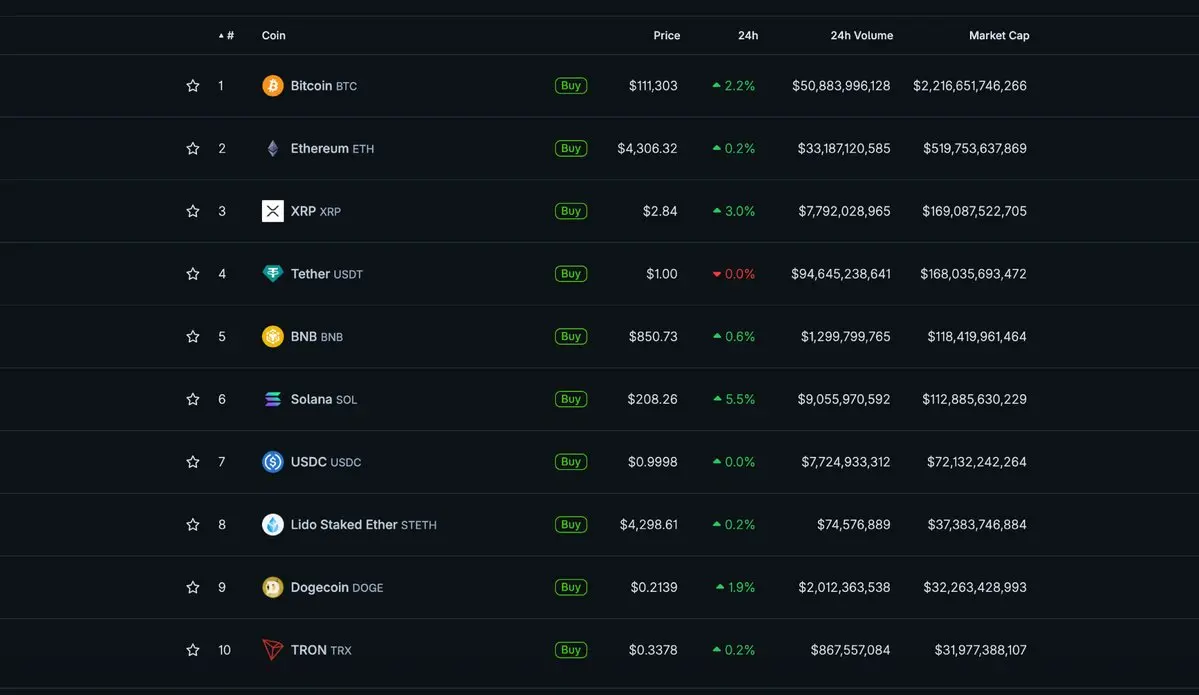Click TRON market cap $31,977,388,107
1199x695 pixels.
click(x=980, y=650)
